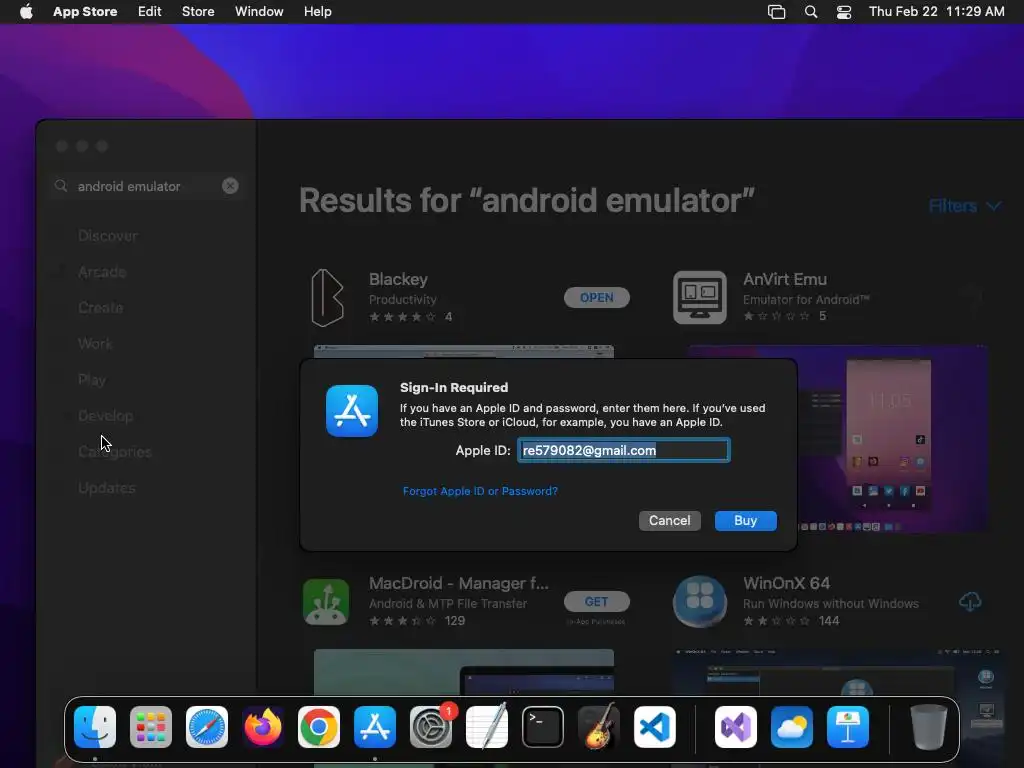The image size is (1024, 768).
Task: Open Visual Studio purple icon in dock
Action: 736,727
